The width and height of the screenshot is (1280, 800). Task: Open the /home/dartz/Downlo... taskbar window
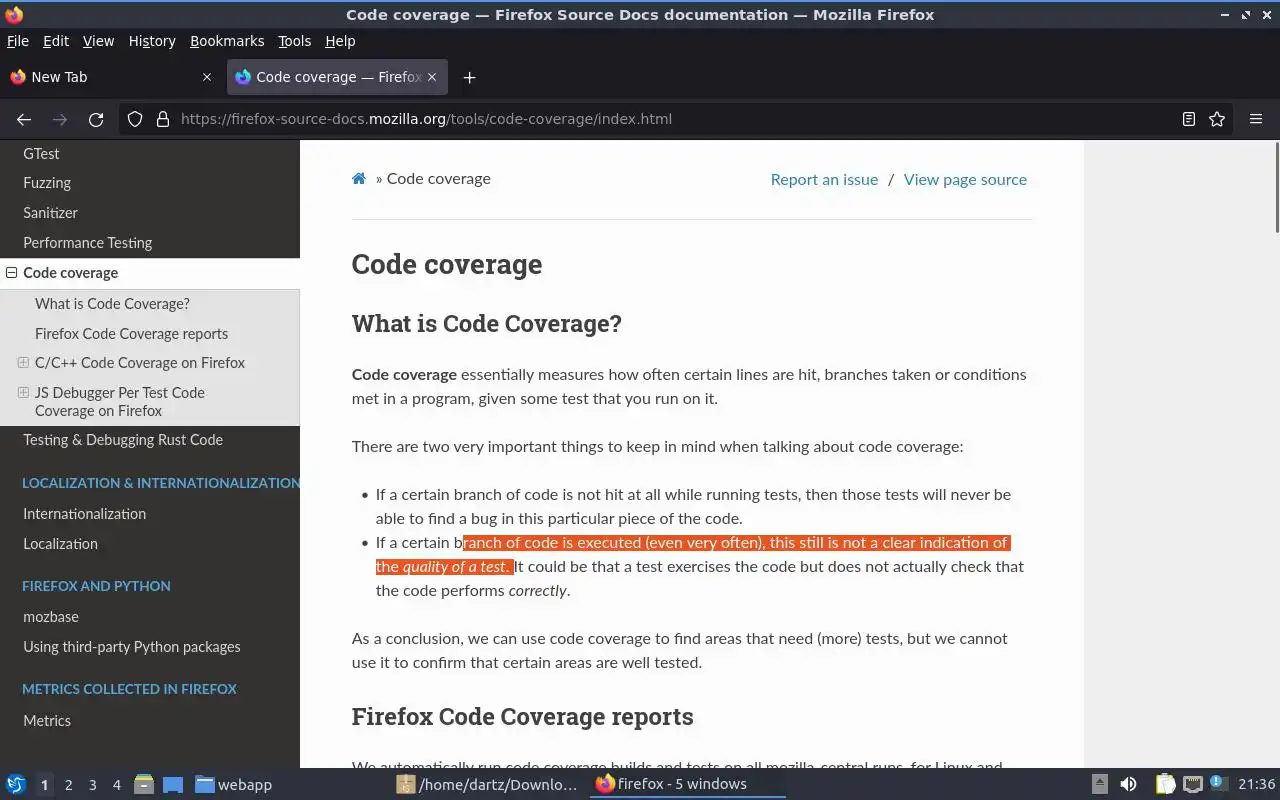pyautogui.click(x=488, y=785)
